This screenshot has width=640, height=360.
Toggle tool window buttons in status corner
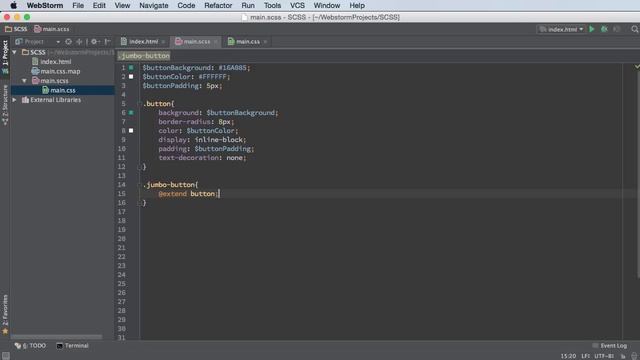point(6,356)
